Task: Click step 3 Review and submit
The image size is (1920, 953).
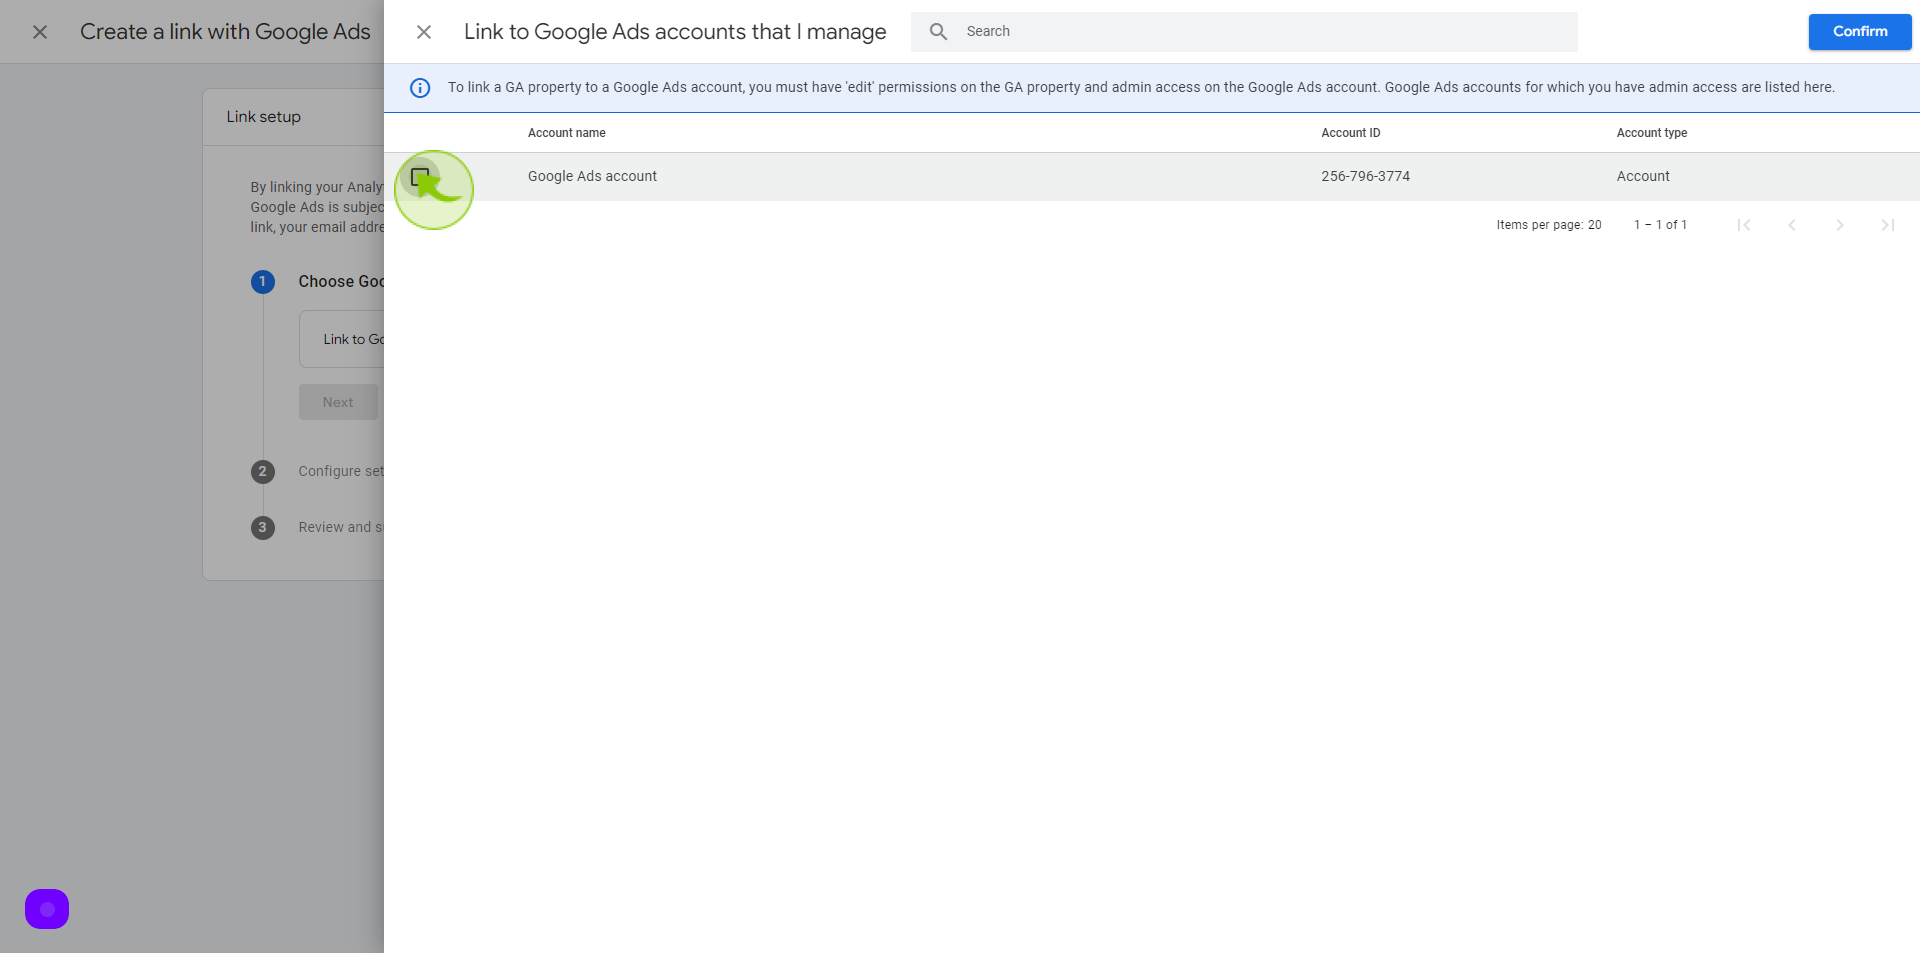Action: point(341,527)
